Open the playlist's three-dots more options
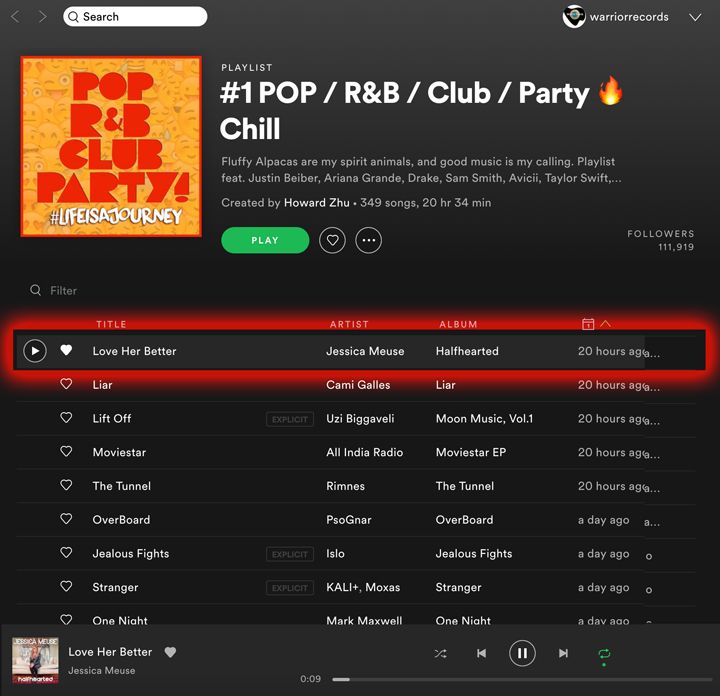 coord(368,240)
